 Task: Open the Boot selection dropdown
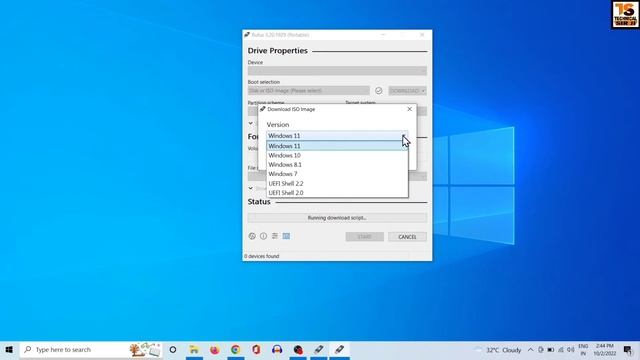pos(309,91)
